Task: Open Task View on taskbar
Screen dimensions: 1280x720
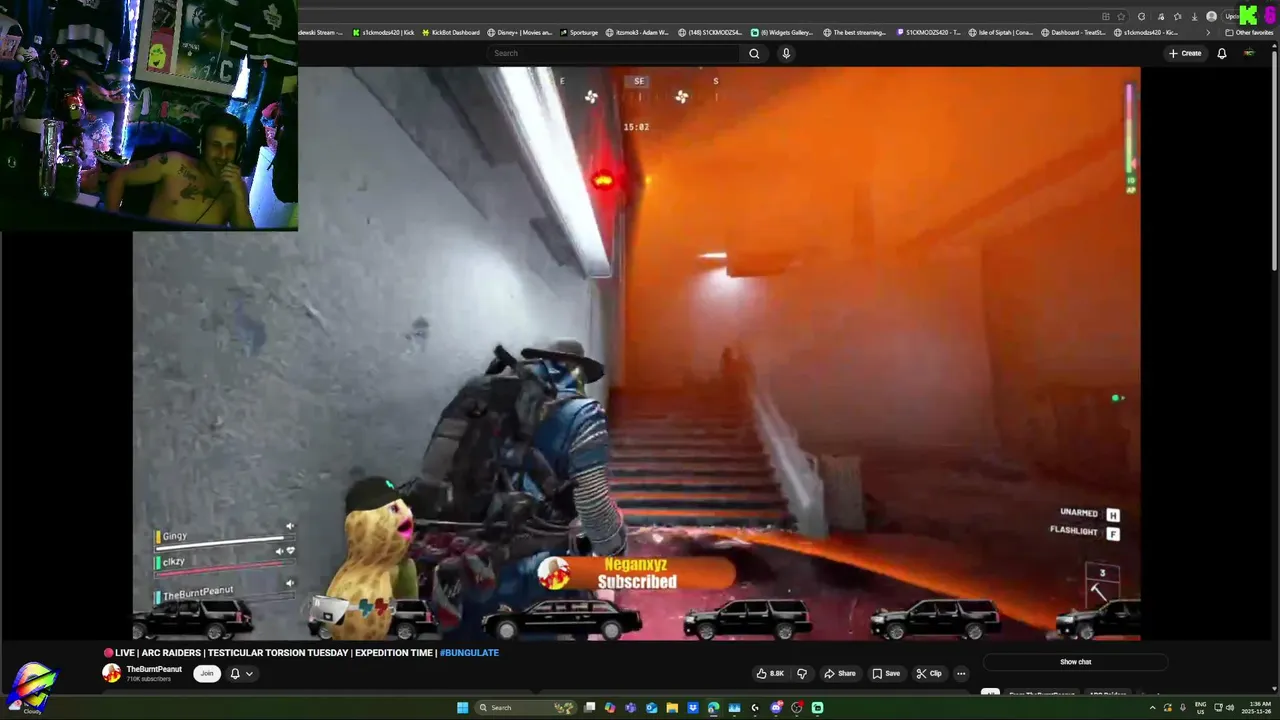Action: (x=589, y=708)
